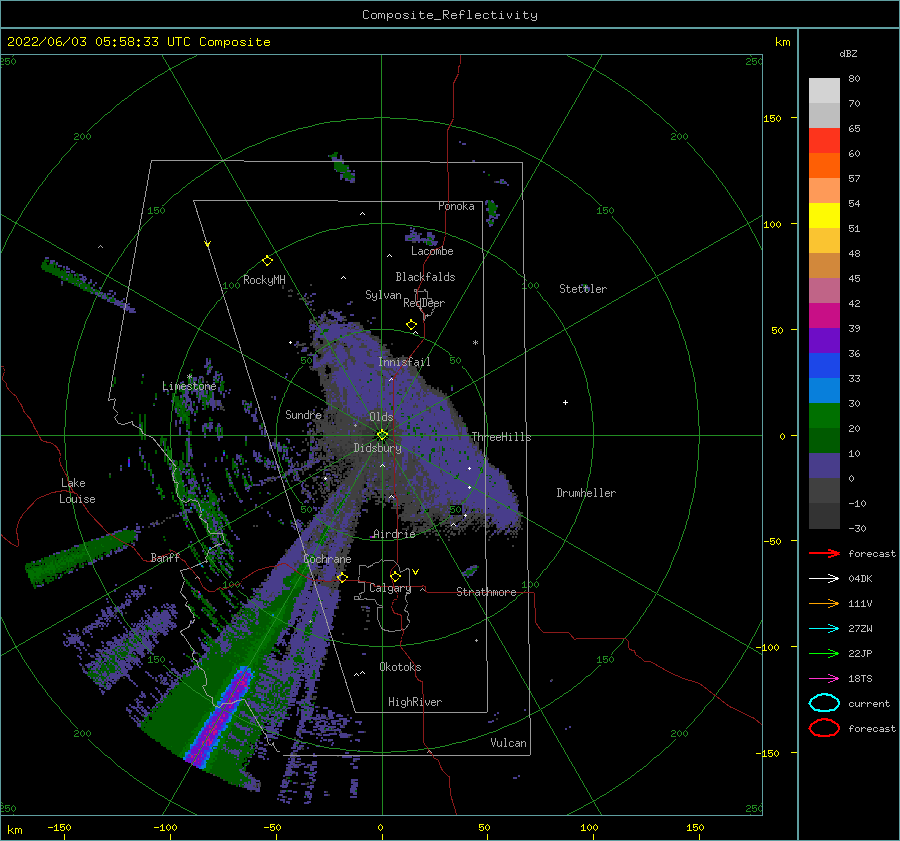Click the yellow radar site marker at Didsbury

382,435
